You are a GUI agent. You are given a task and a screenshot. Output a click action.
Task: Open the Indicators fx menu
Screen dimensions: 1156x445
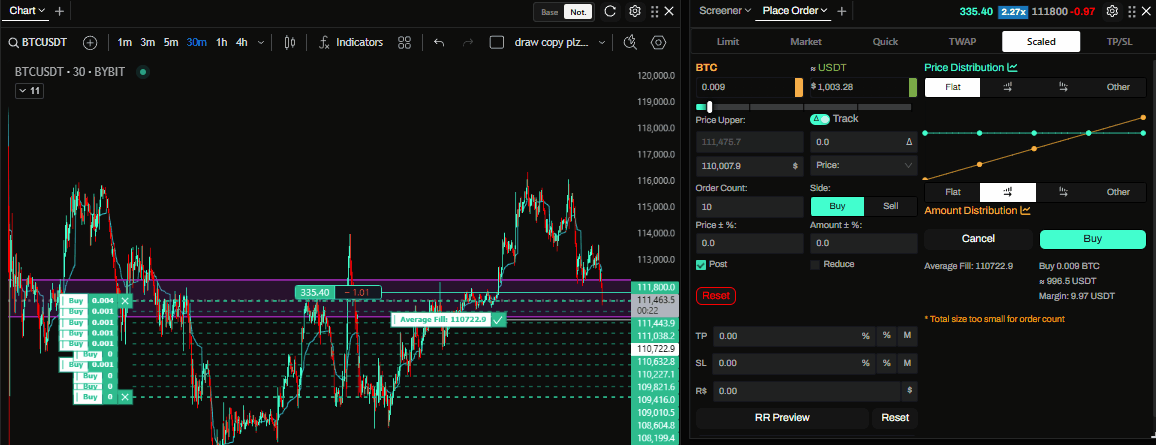point(351,43)
